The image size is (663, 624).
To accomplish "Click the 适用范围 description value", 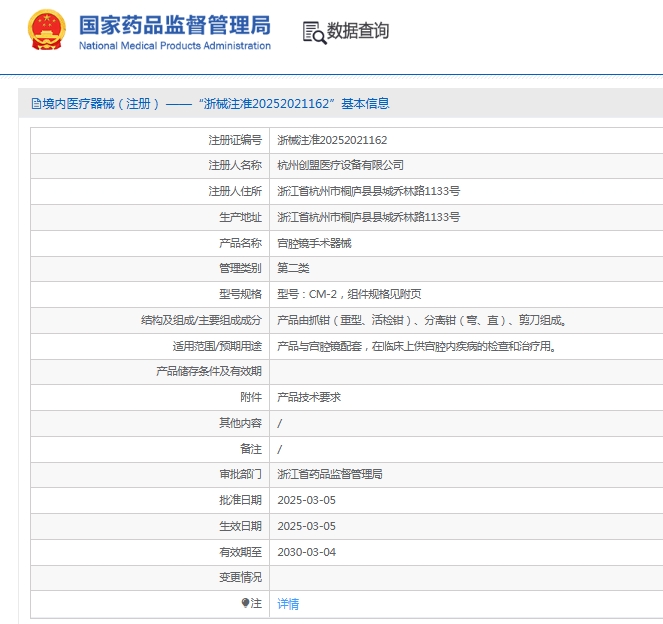I will pos(416,346).
